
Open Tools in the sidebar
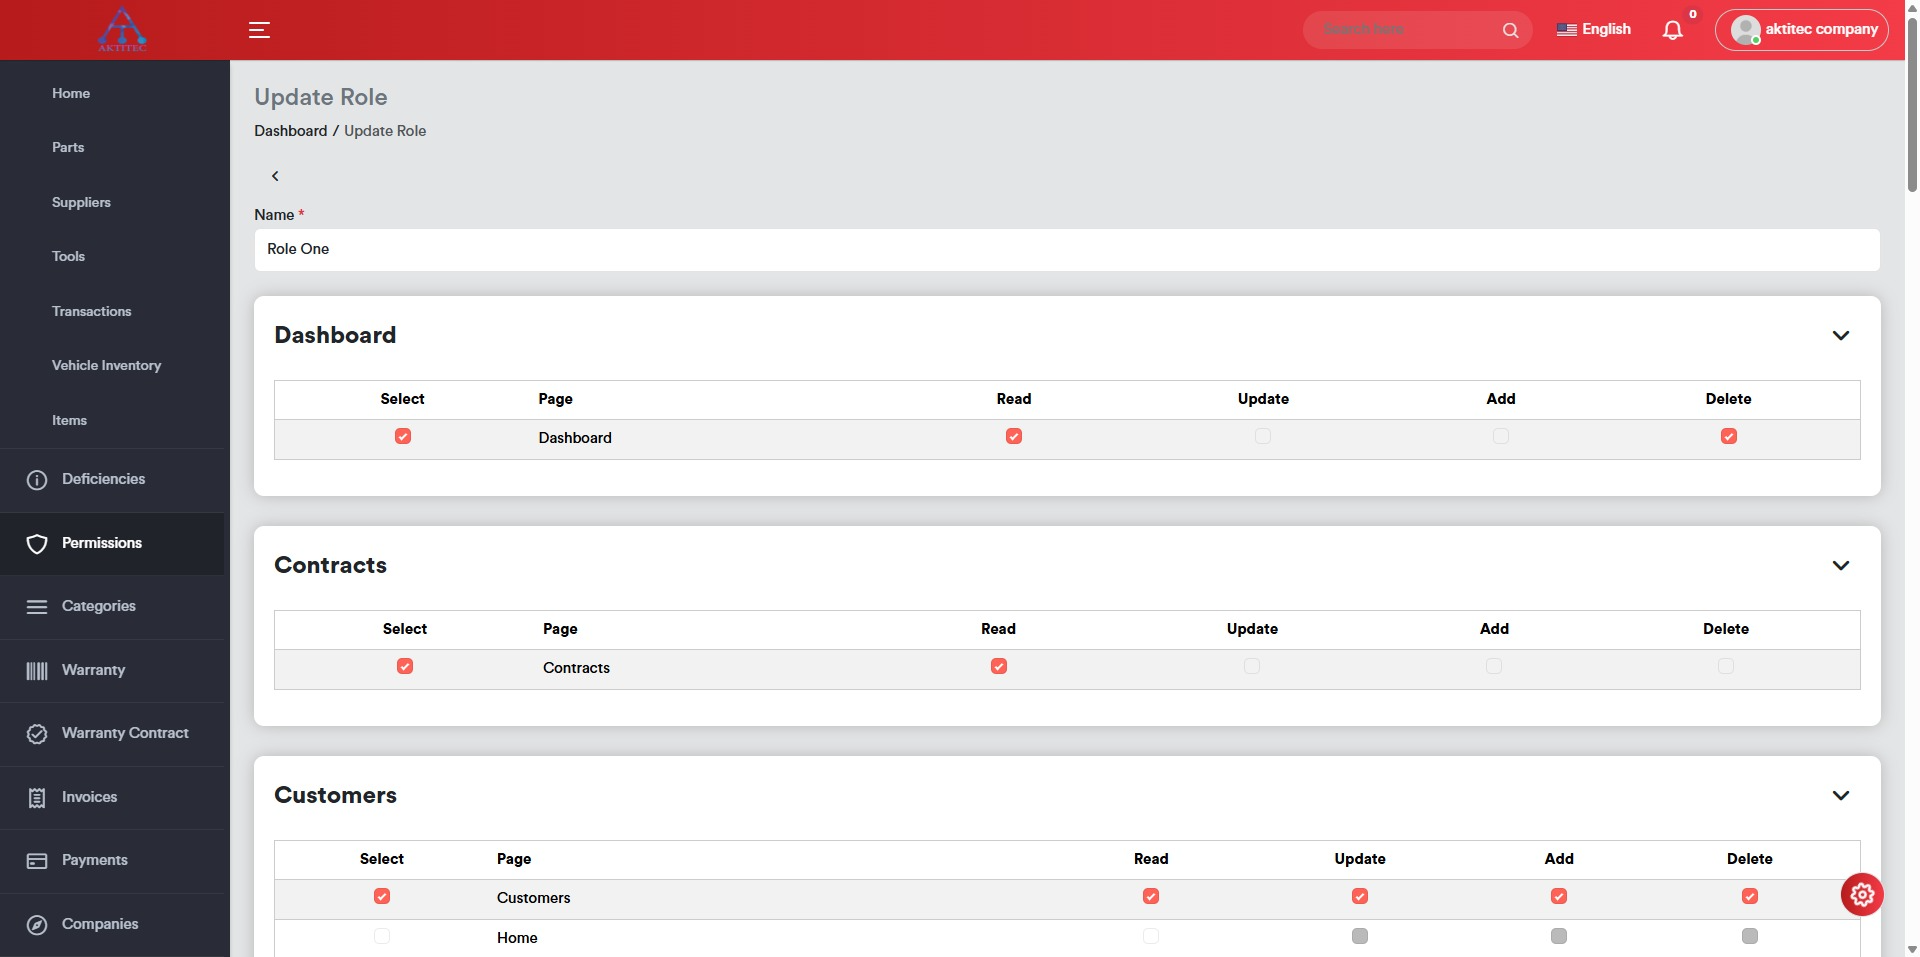(x=68, y=256)
